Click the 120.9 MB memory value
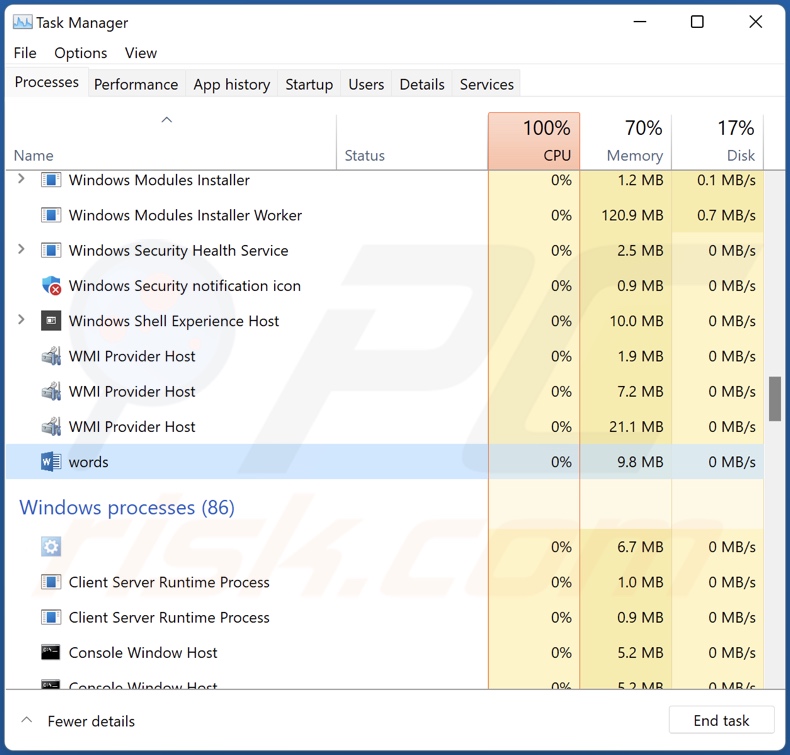Screen dimensions: 790x755 [632, 215]
